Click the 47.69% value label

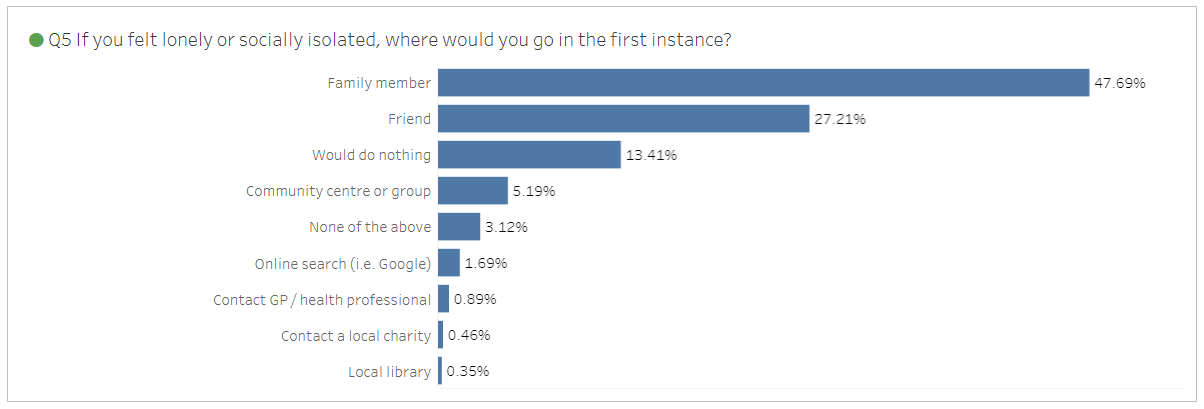coord(1120,83)
